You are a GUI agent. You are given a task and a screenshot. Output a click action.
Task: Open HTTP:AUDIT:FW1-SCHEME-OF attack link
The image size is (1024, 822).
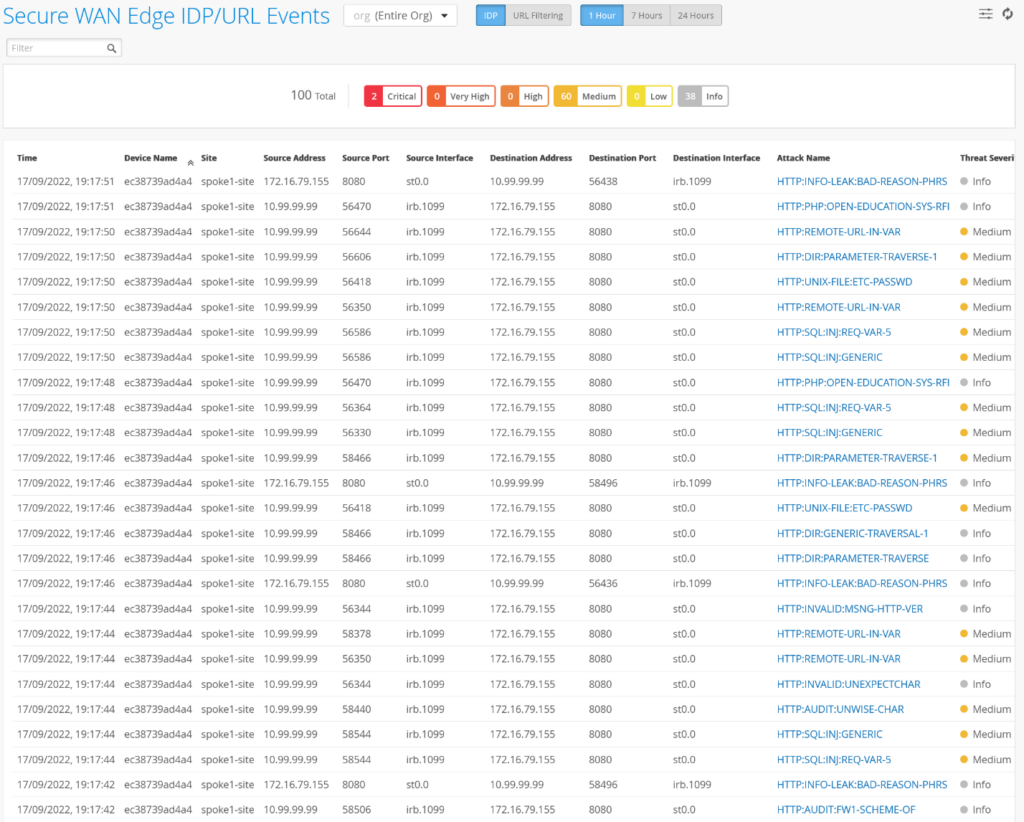click(846, 810)
